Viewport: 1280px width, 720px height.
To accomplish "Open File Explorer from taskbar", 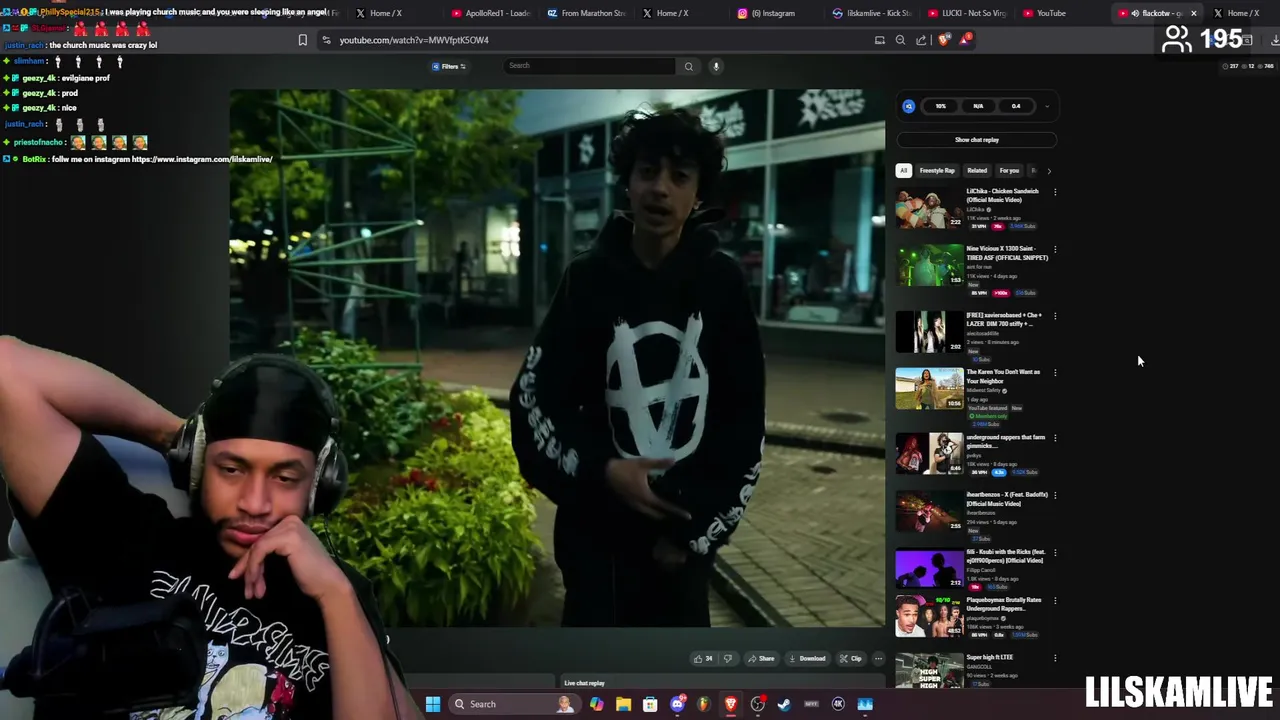I will (x=623, y=704).
